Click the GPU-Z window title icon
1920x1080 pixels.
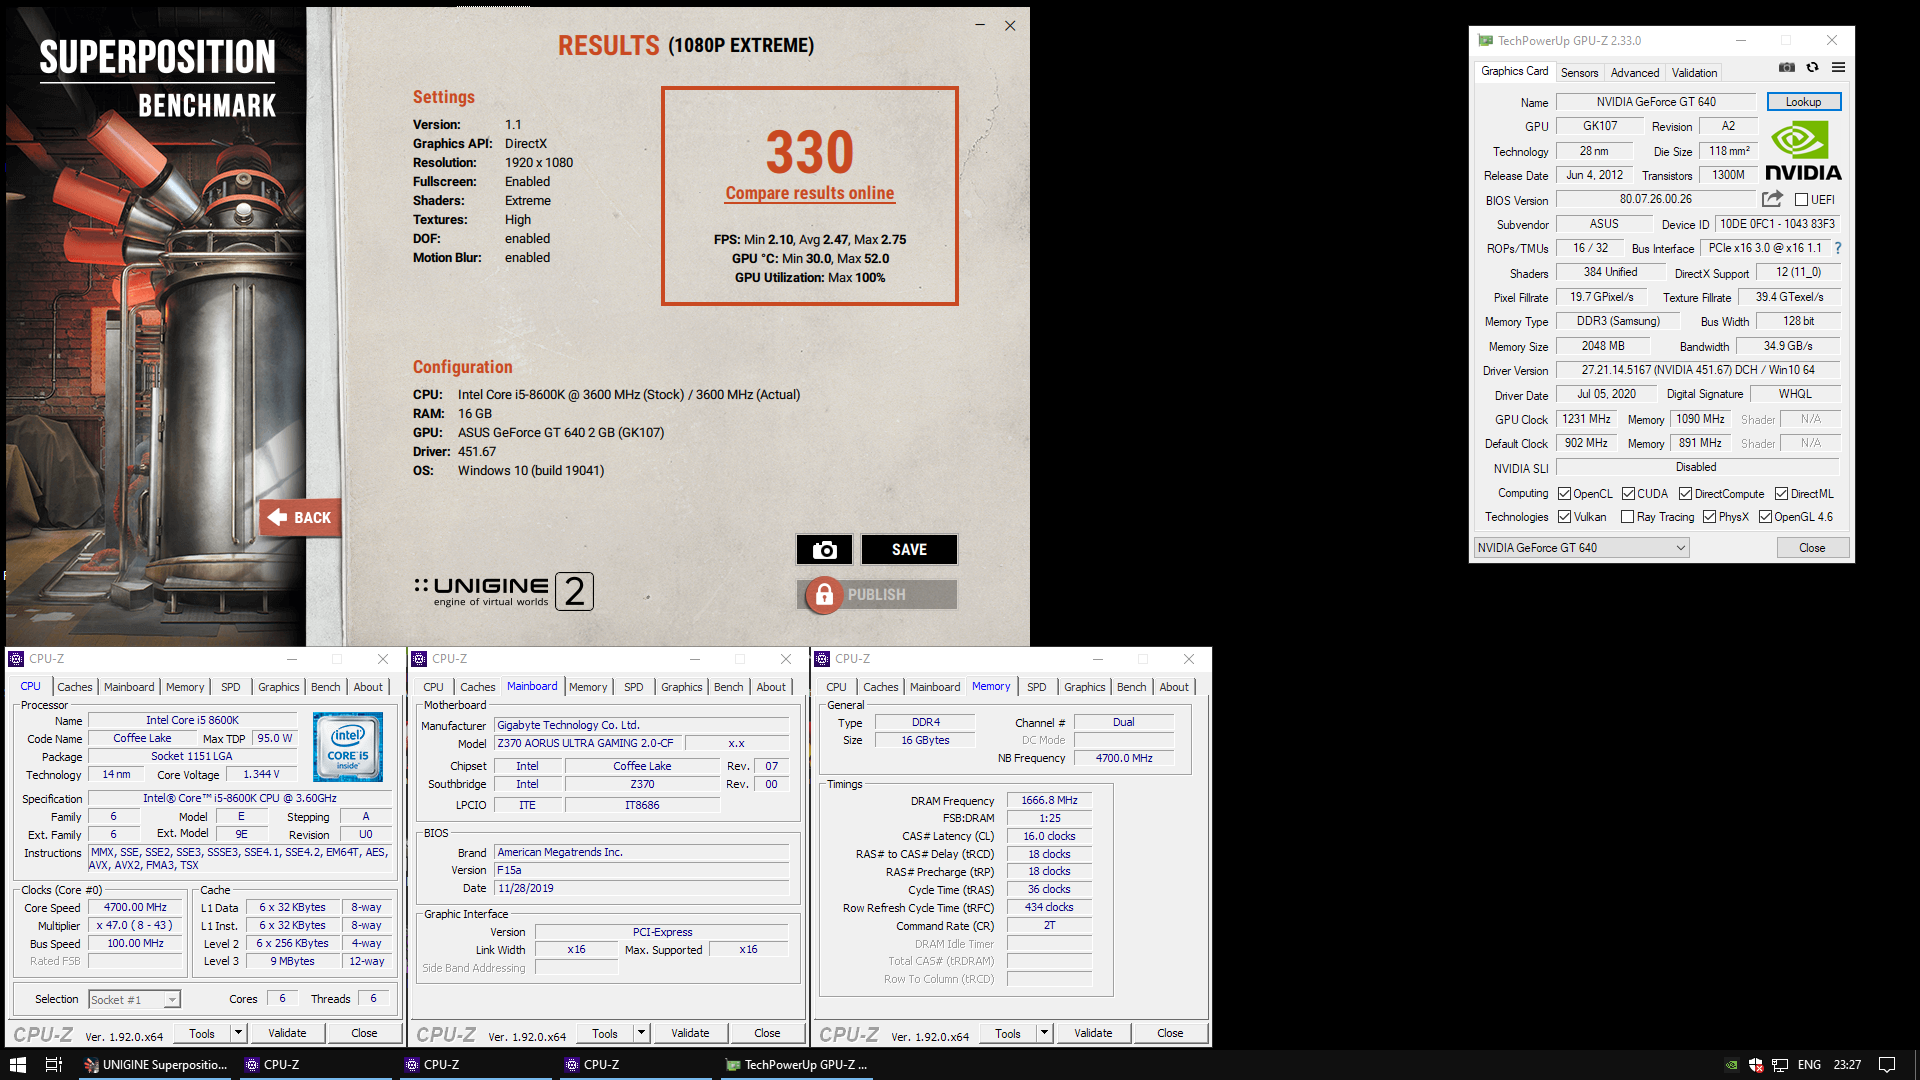pos(1485,41)
